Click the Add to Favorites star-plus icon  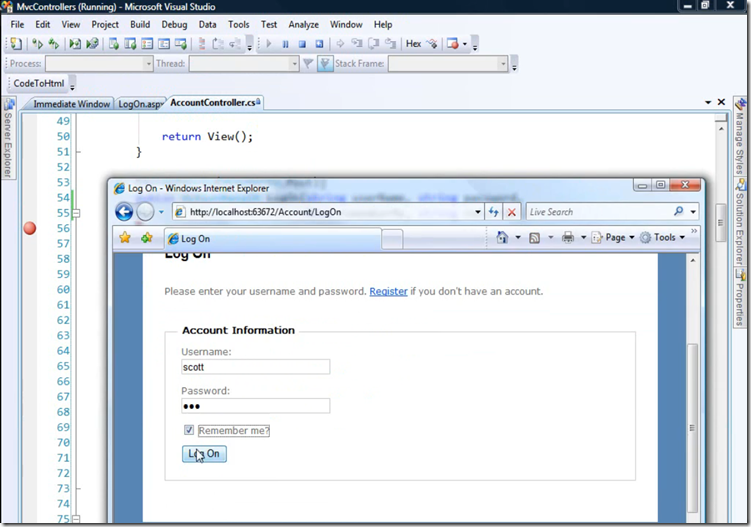pos(147,238)
